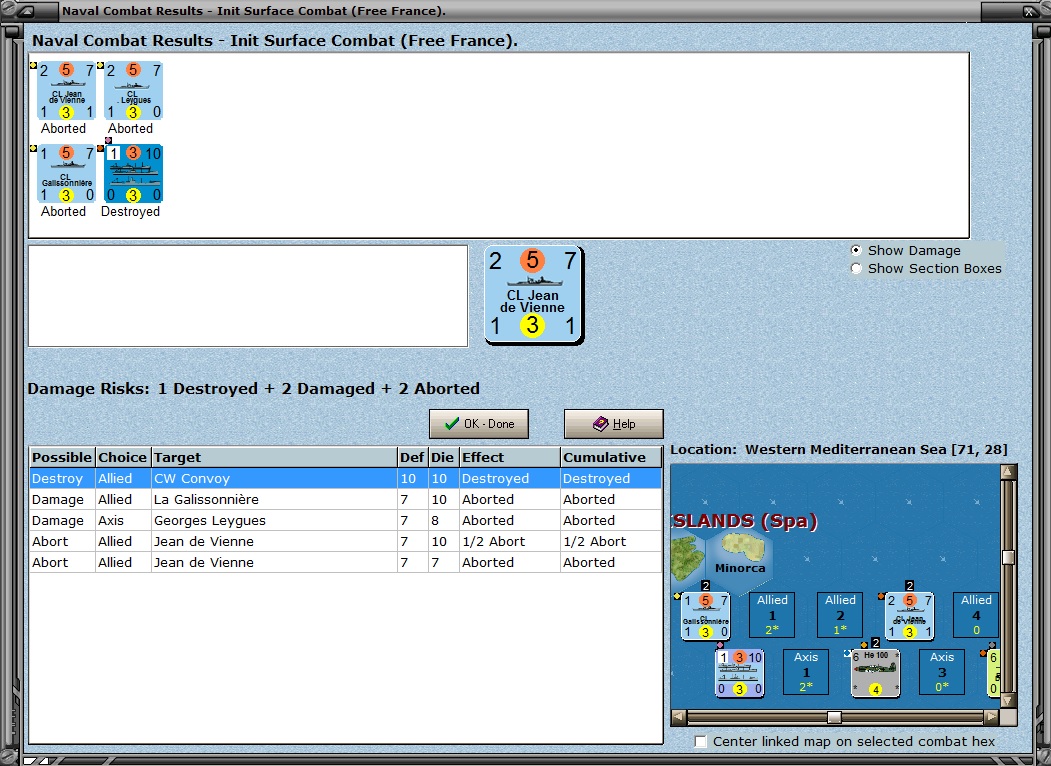Click the map vertical scrollbar thumb
The width and height of the screenshot is (1051, 766).
(x=1007, y=557)
